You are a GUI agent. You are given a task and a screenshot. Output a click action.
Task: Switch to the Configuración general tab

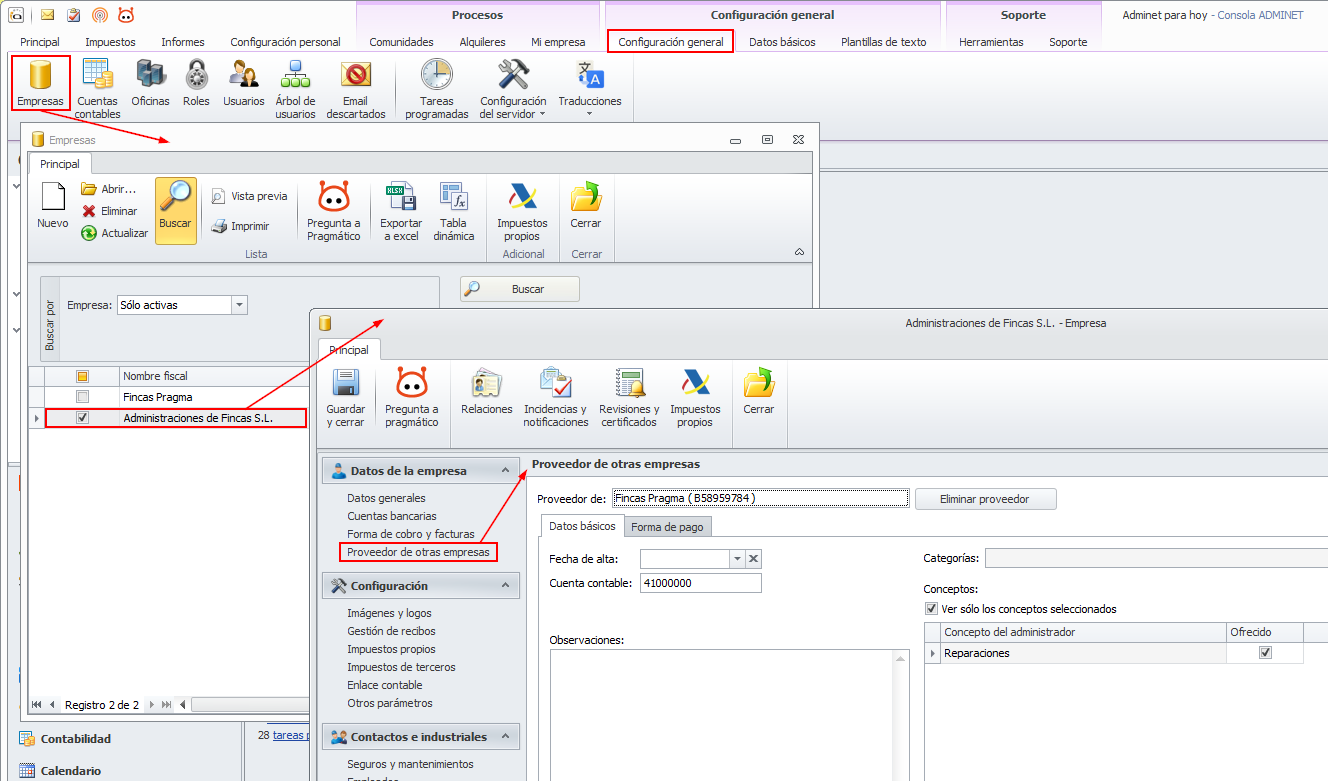coord(671,42)
